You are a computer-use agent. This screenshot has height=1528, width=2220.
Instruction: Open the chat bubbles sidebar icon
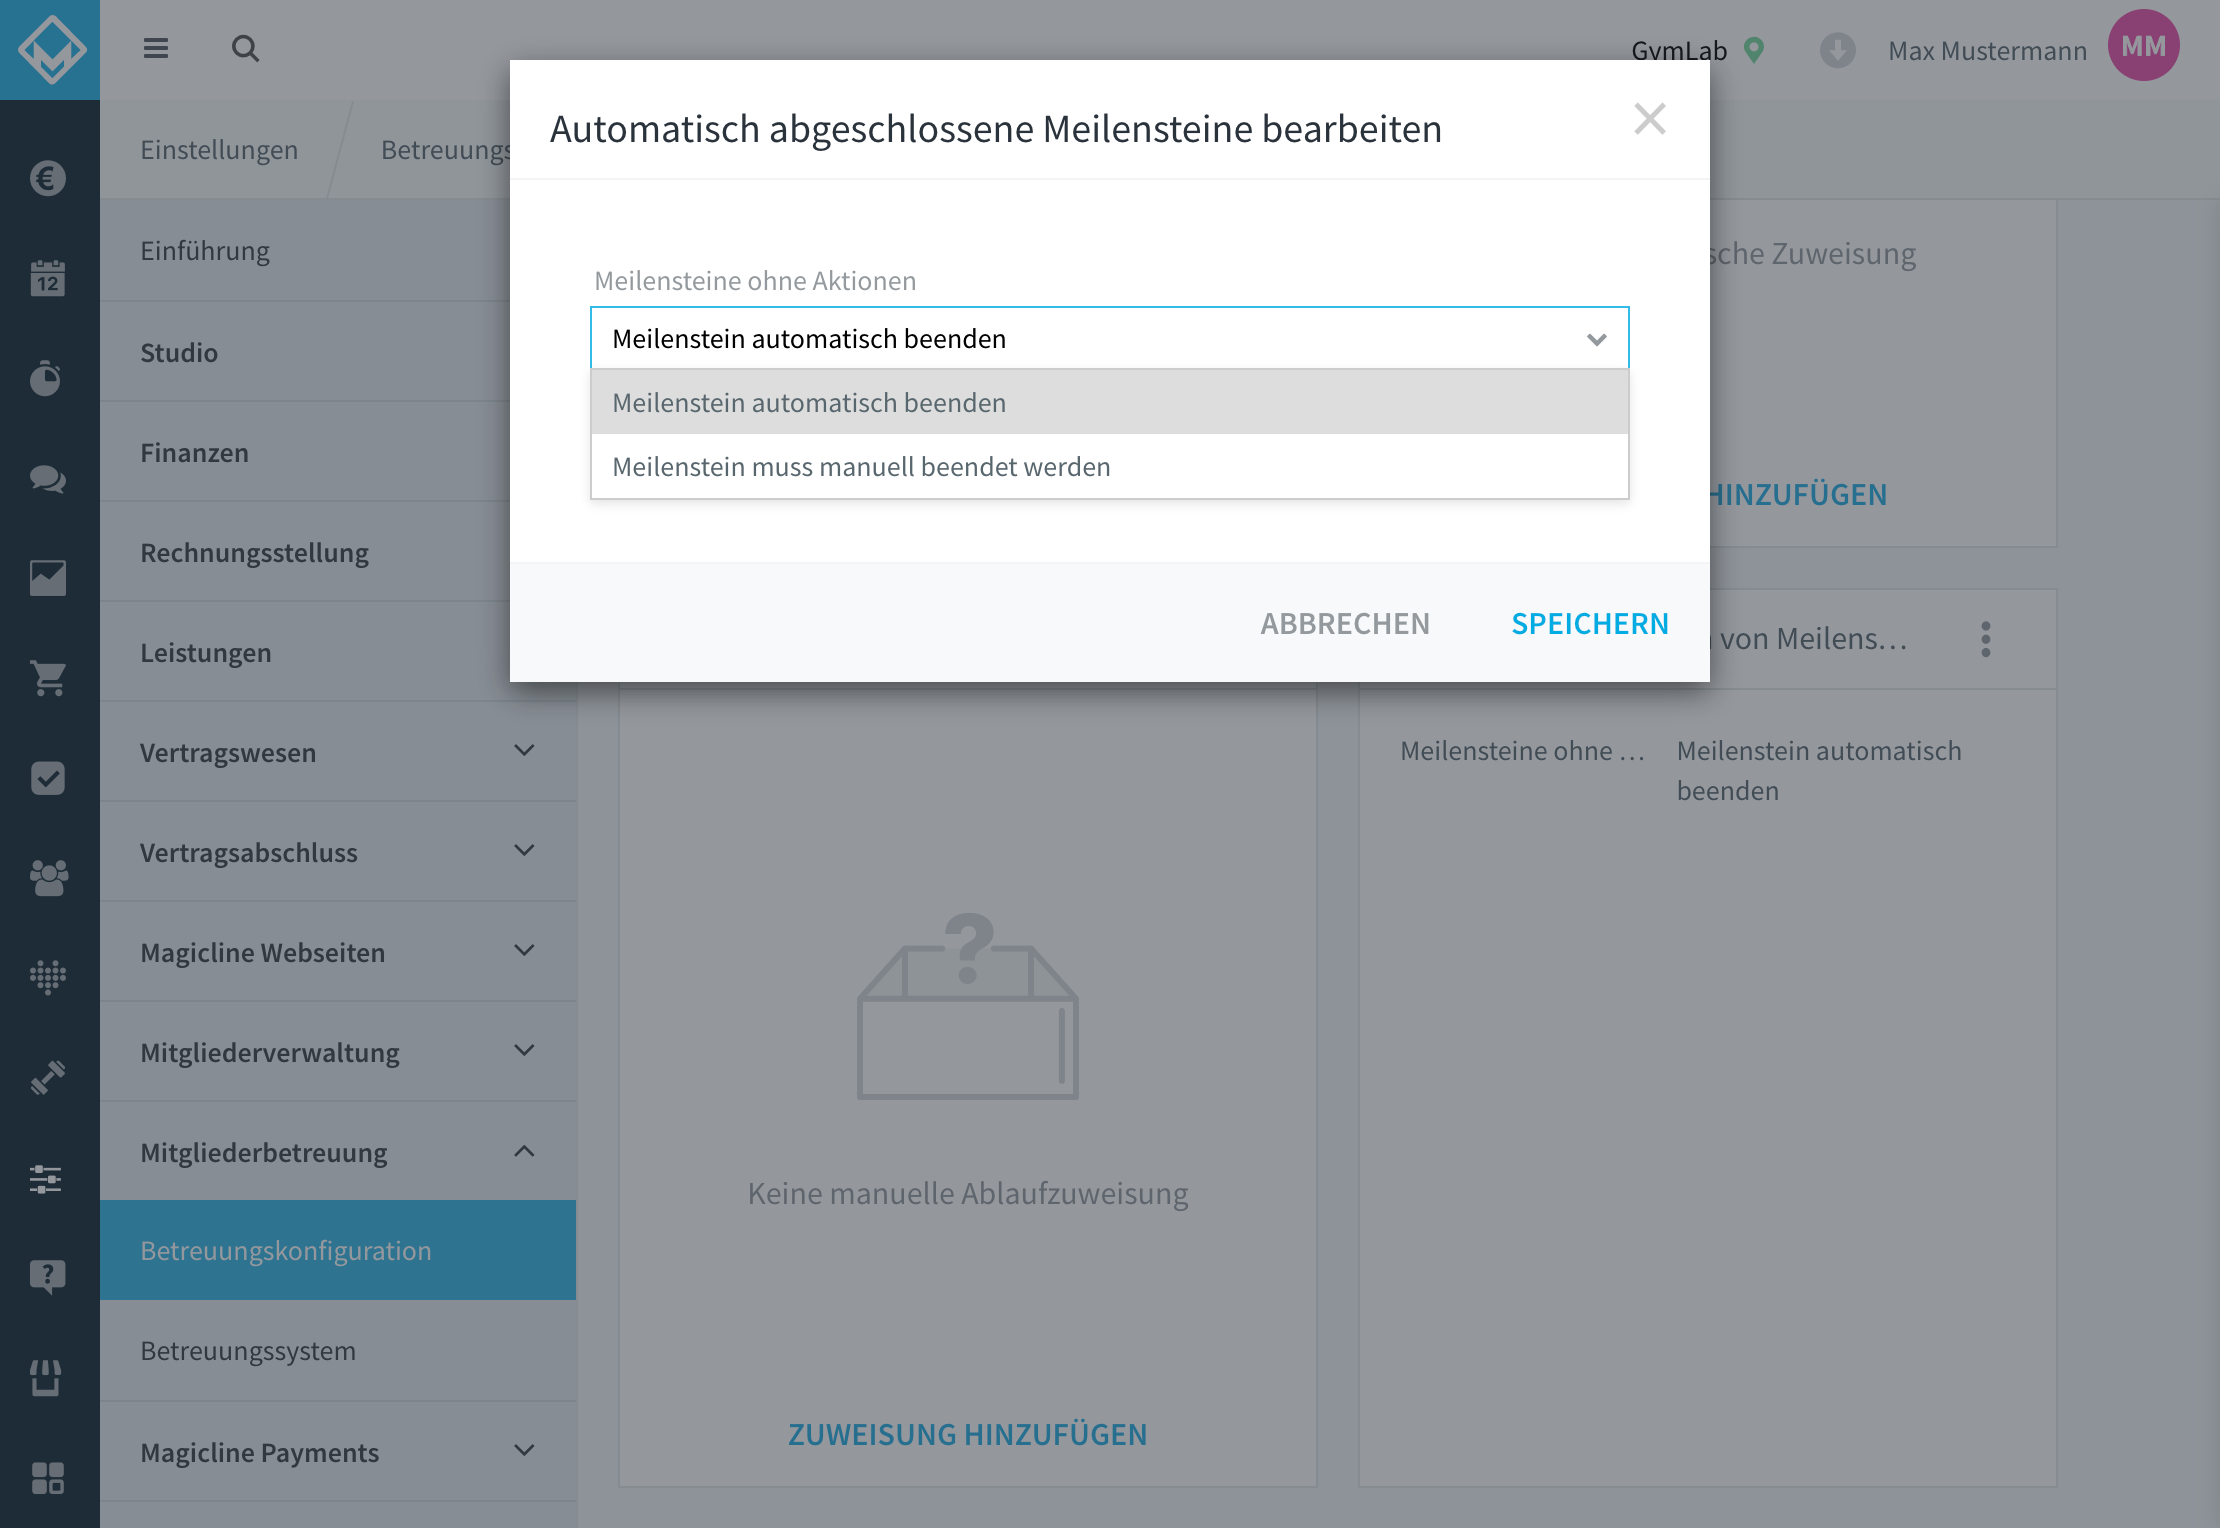(48, 479)
